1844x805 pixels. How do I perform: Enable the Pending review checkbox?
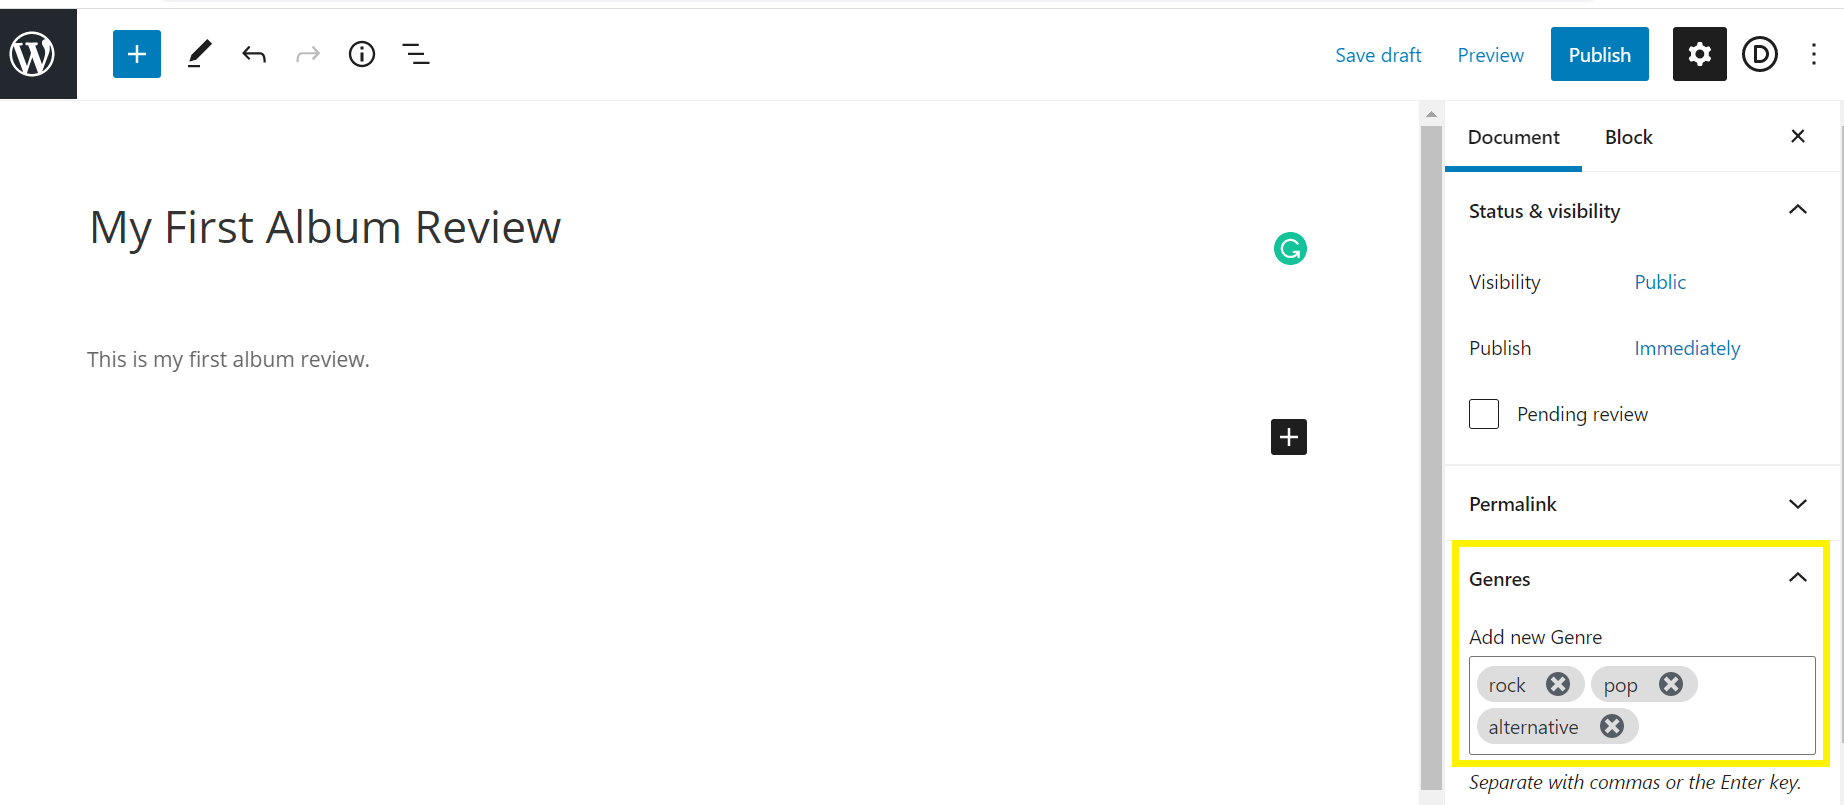pyautogui.click(x=1483, y=413)
